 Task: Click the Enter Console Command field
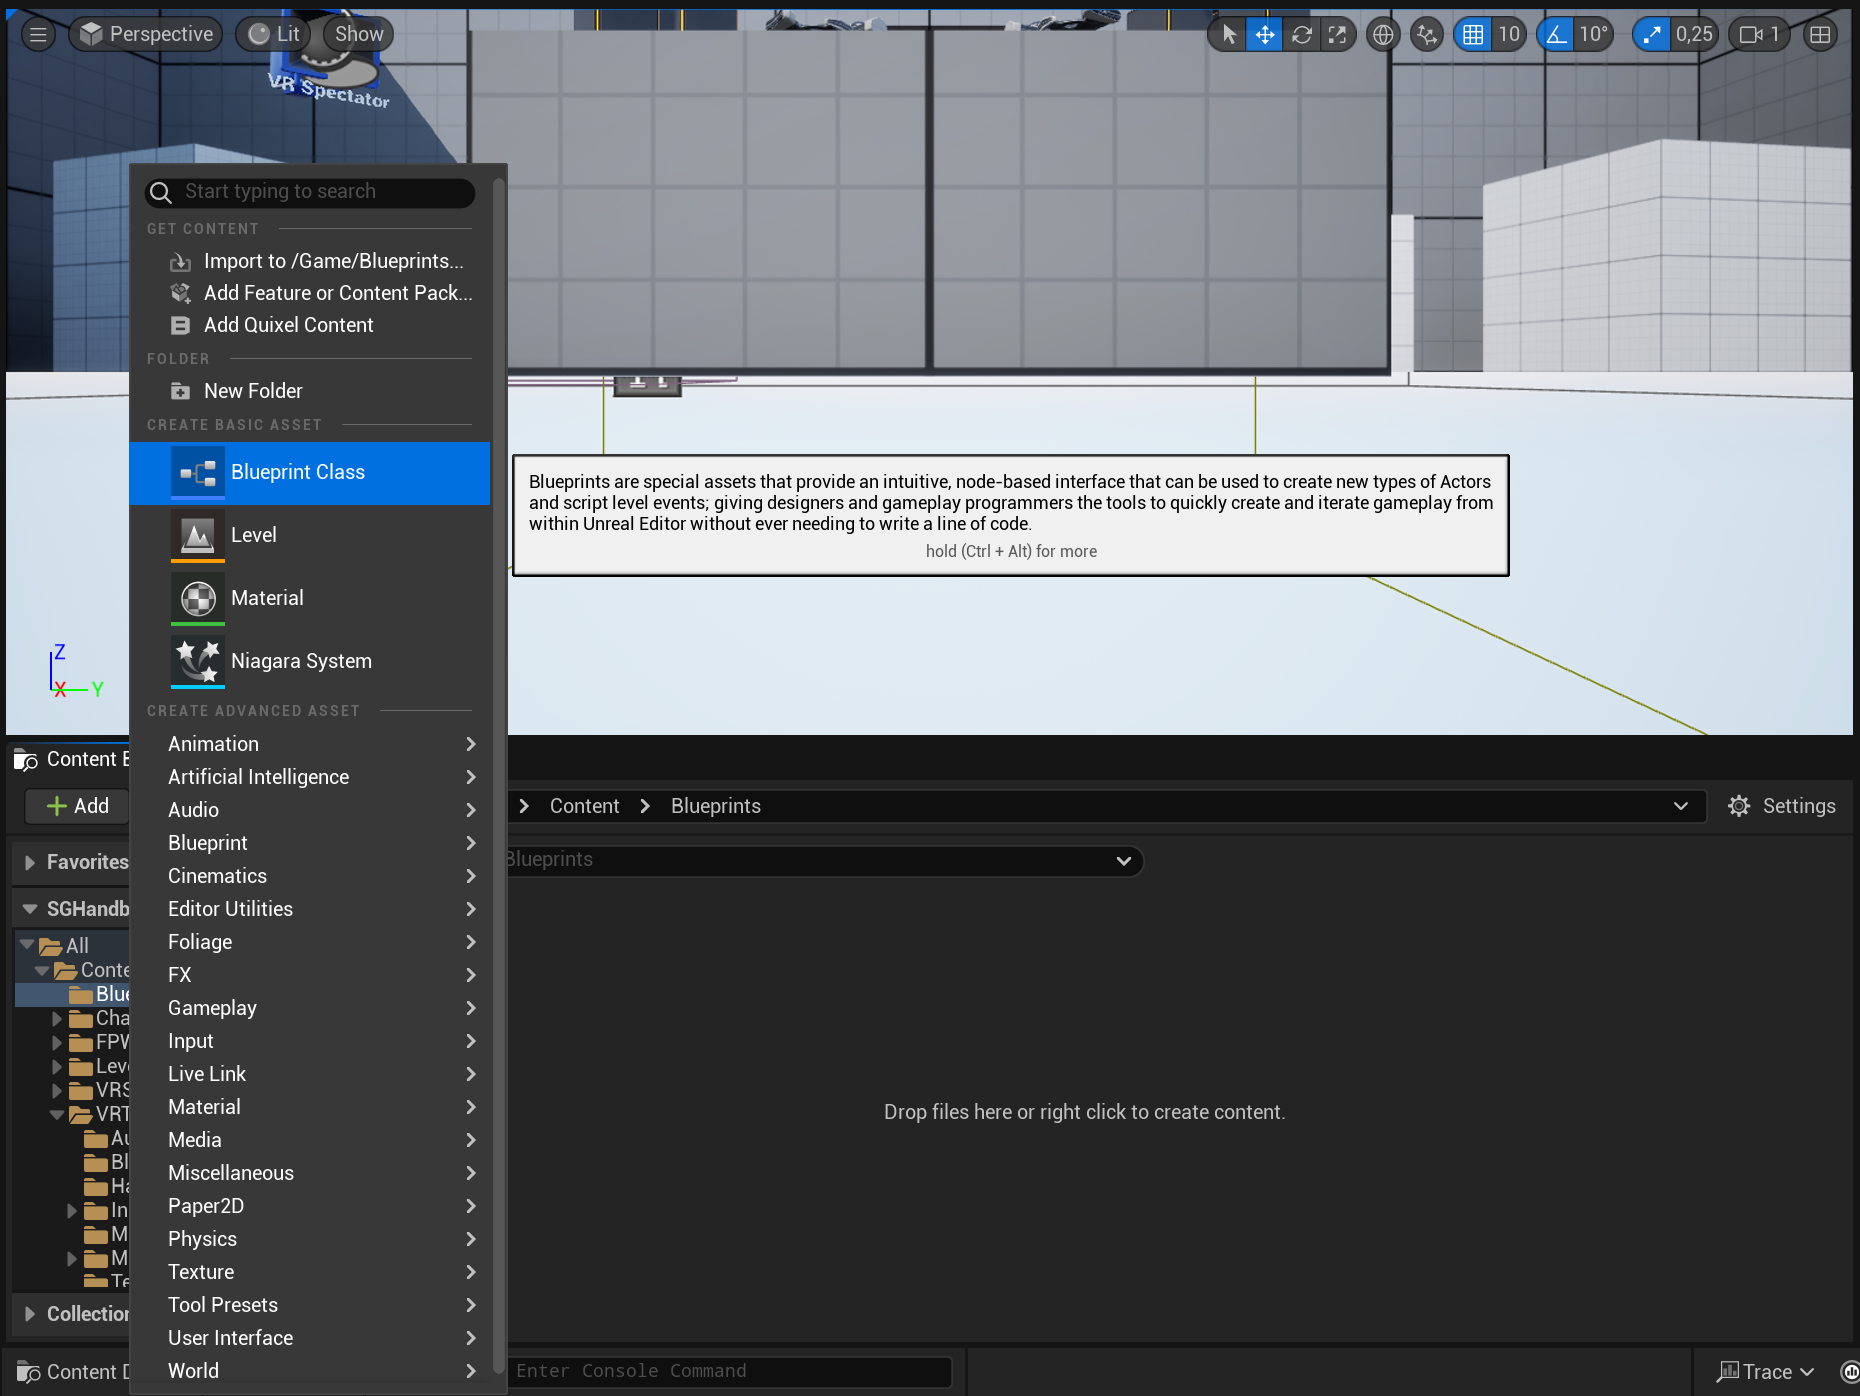[x=730, y=1371]
